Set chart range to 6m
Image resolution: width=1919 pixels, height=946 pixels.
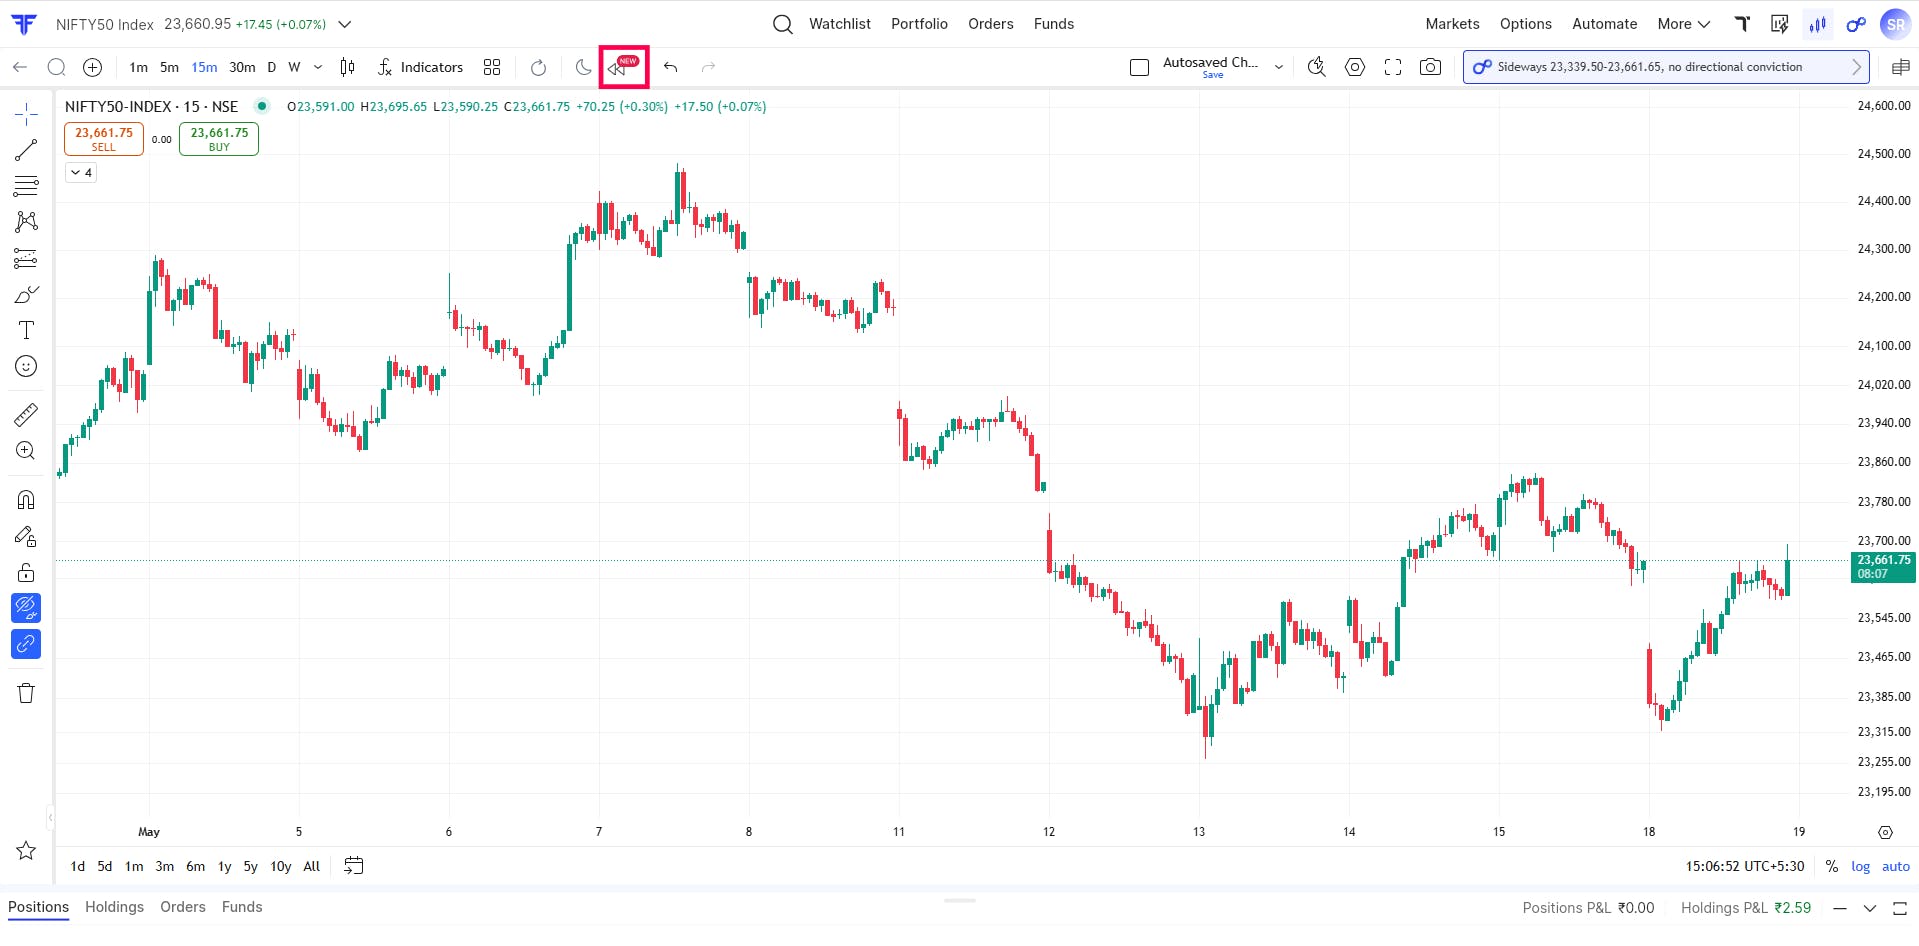coord(195,866)
